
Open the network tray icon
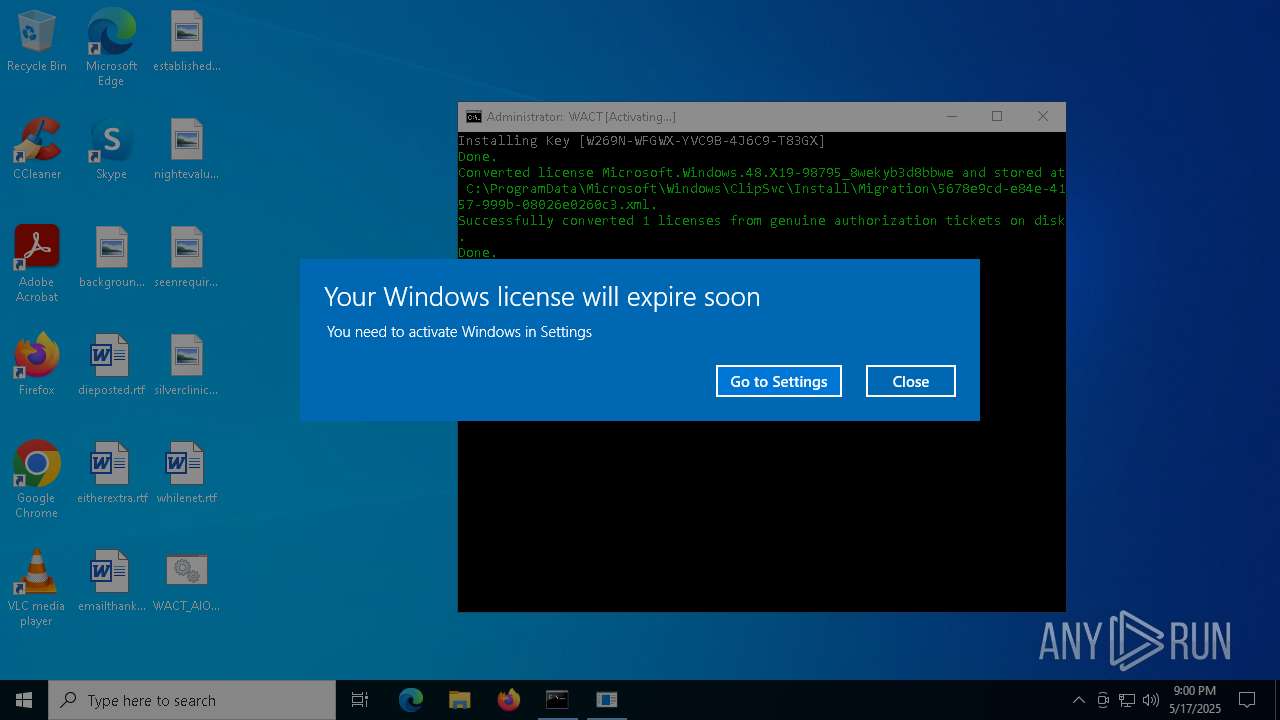(x=1127, y=700)
